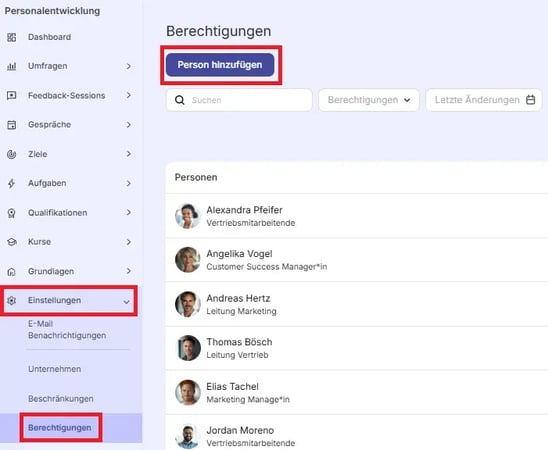The width and height of the screenshot is (548, 450).
Task: Open the Letzte Änderungen date filter
Action: point(484,100)
